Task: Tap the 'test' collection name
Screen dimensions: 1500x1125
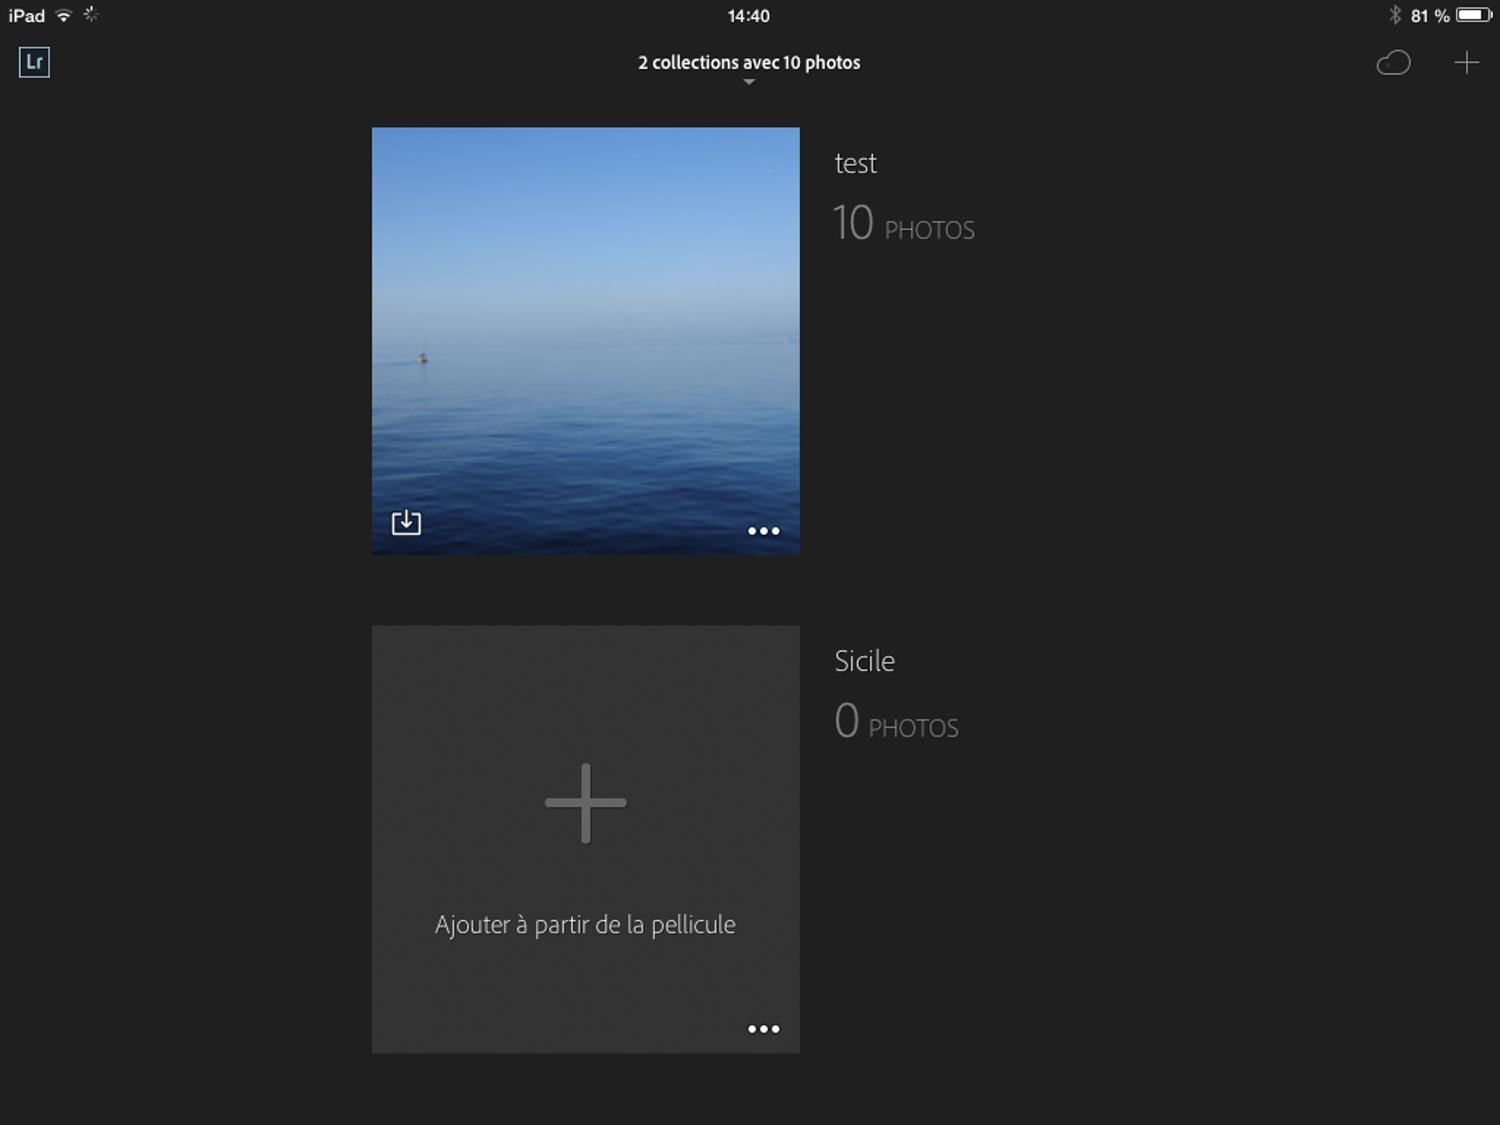Action: tap(856, 163)
